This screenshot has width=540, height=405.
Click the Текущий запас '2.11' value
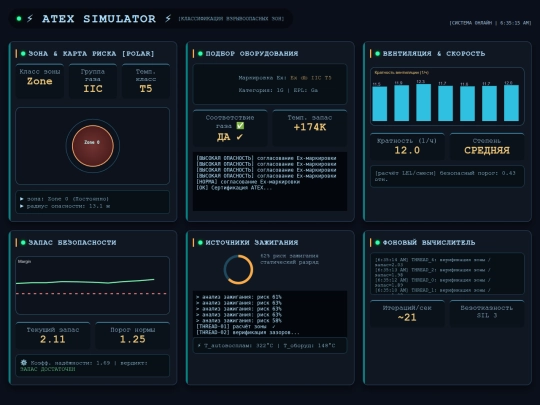tap(52, 339)
